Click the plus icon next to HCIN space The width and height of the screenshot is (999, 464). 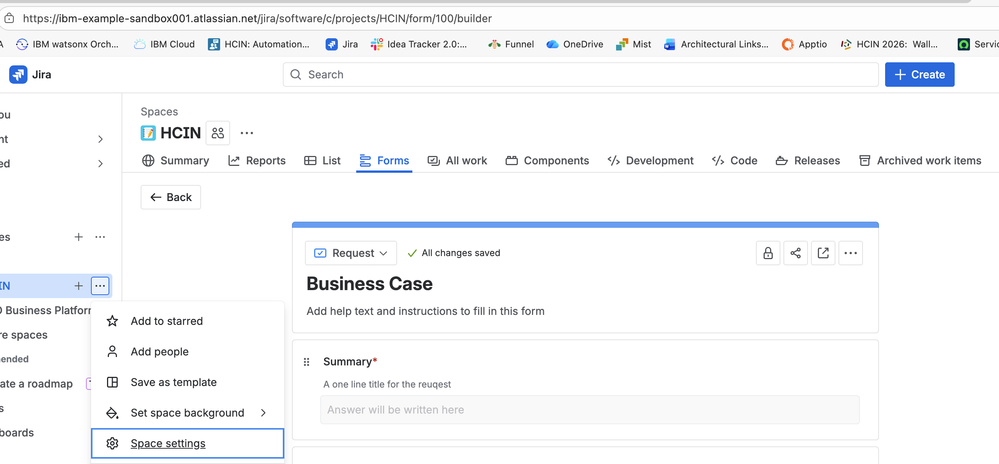point(78,286)
